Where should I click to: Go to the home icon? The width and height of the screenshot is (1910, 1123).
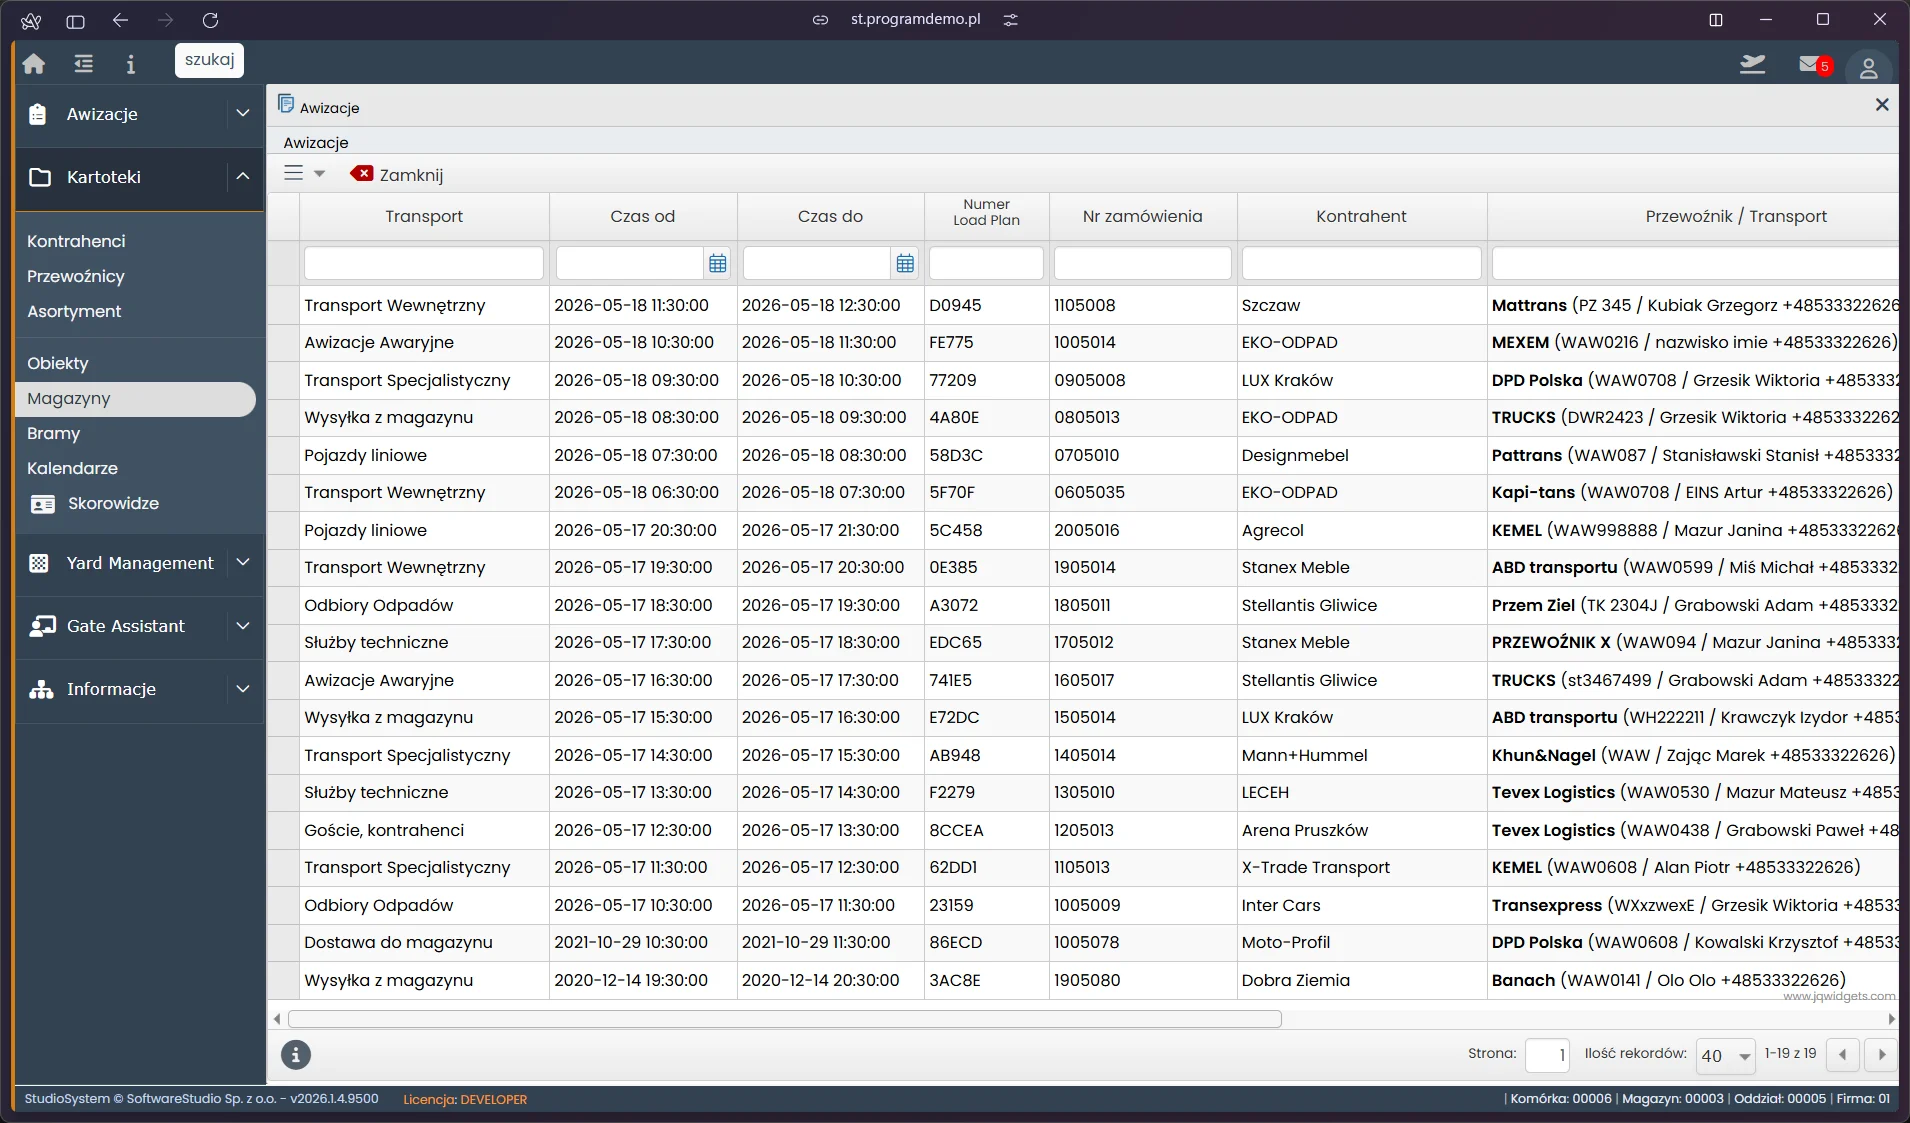(34, 64)
